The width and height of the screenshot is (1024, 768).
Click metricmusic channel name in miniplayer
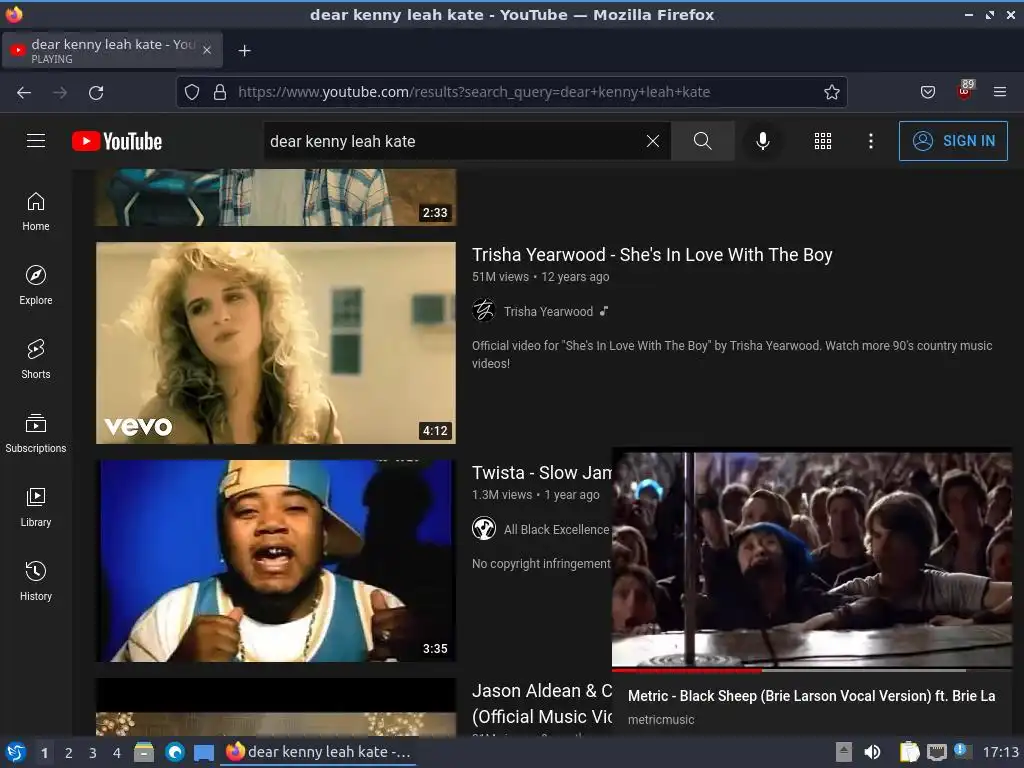click(x=661, y=720)
